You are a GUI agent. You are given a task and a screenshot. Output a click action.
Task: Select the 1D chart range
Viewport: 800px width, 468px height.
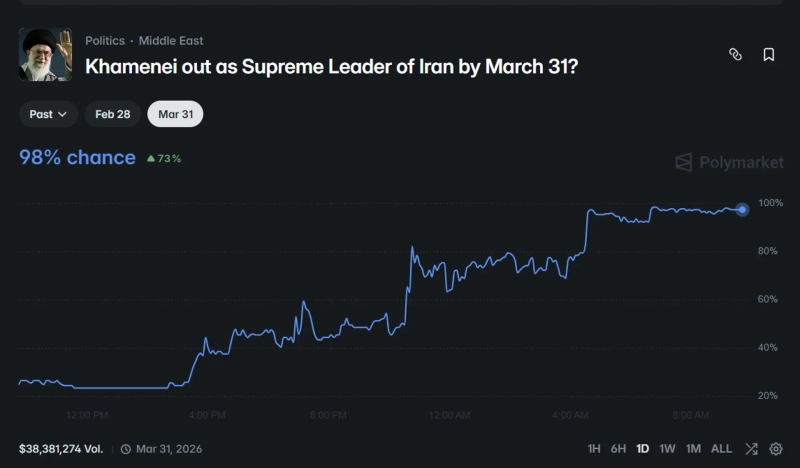643,449
